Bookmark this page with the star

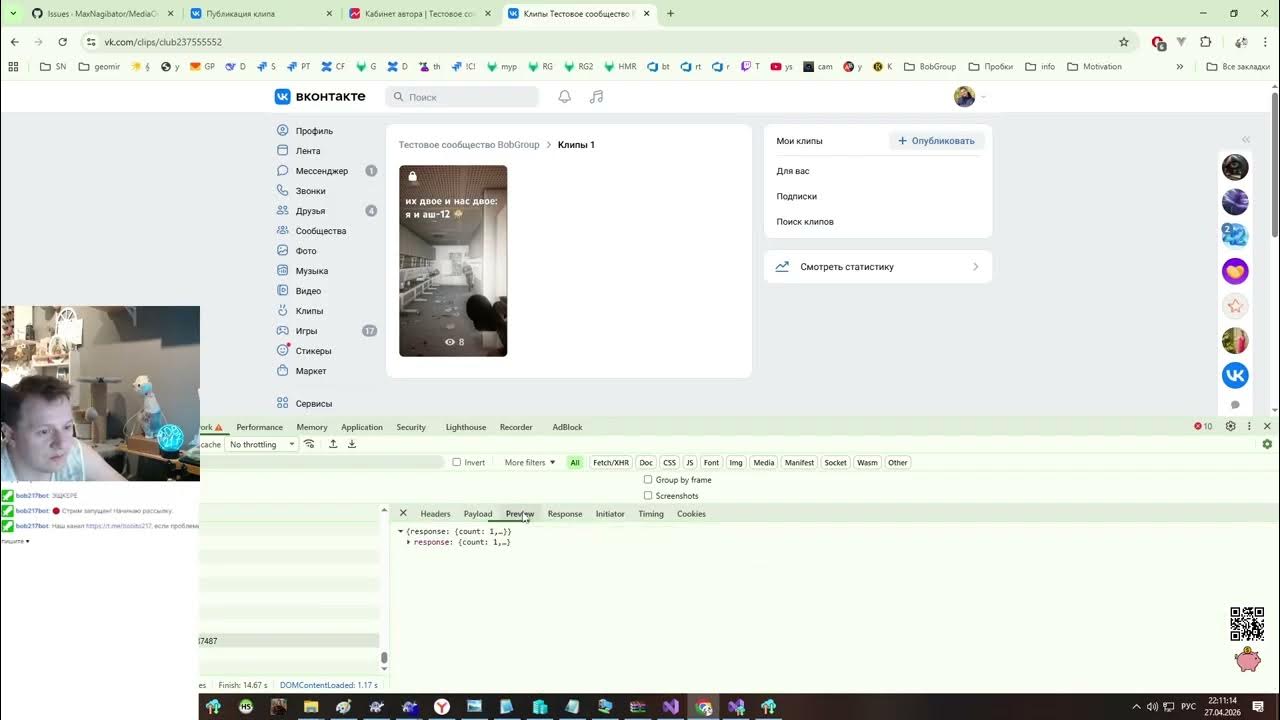tap(1124, 42)
